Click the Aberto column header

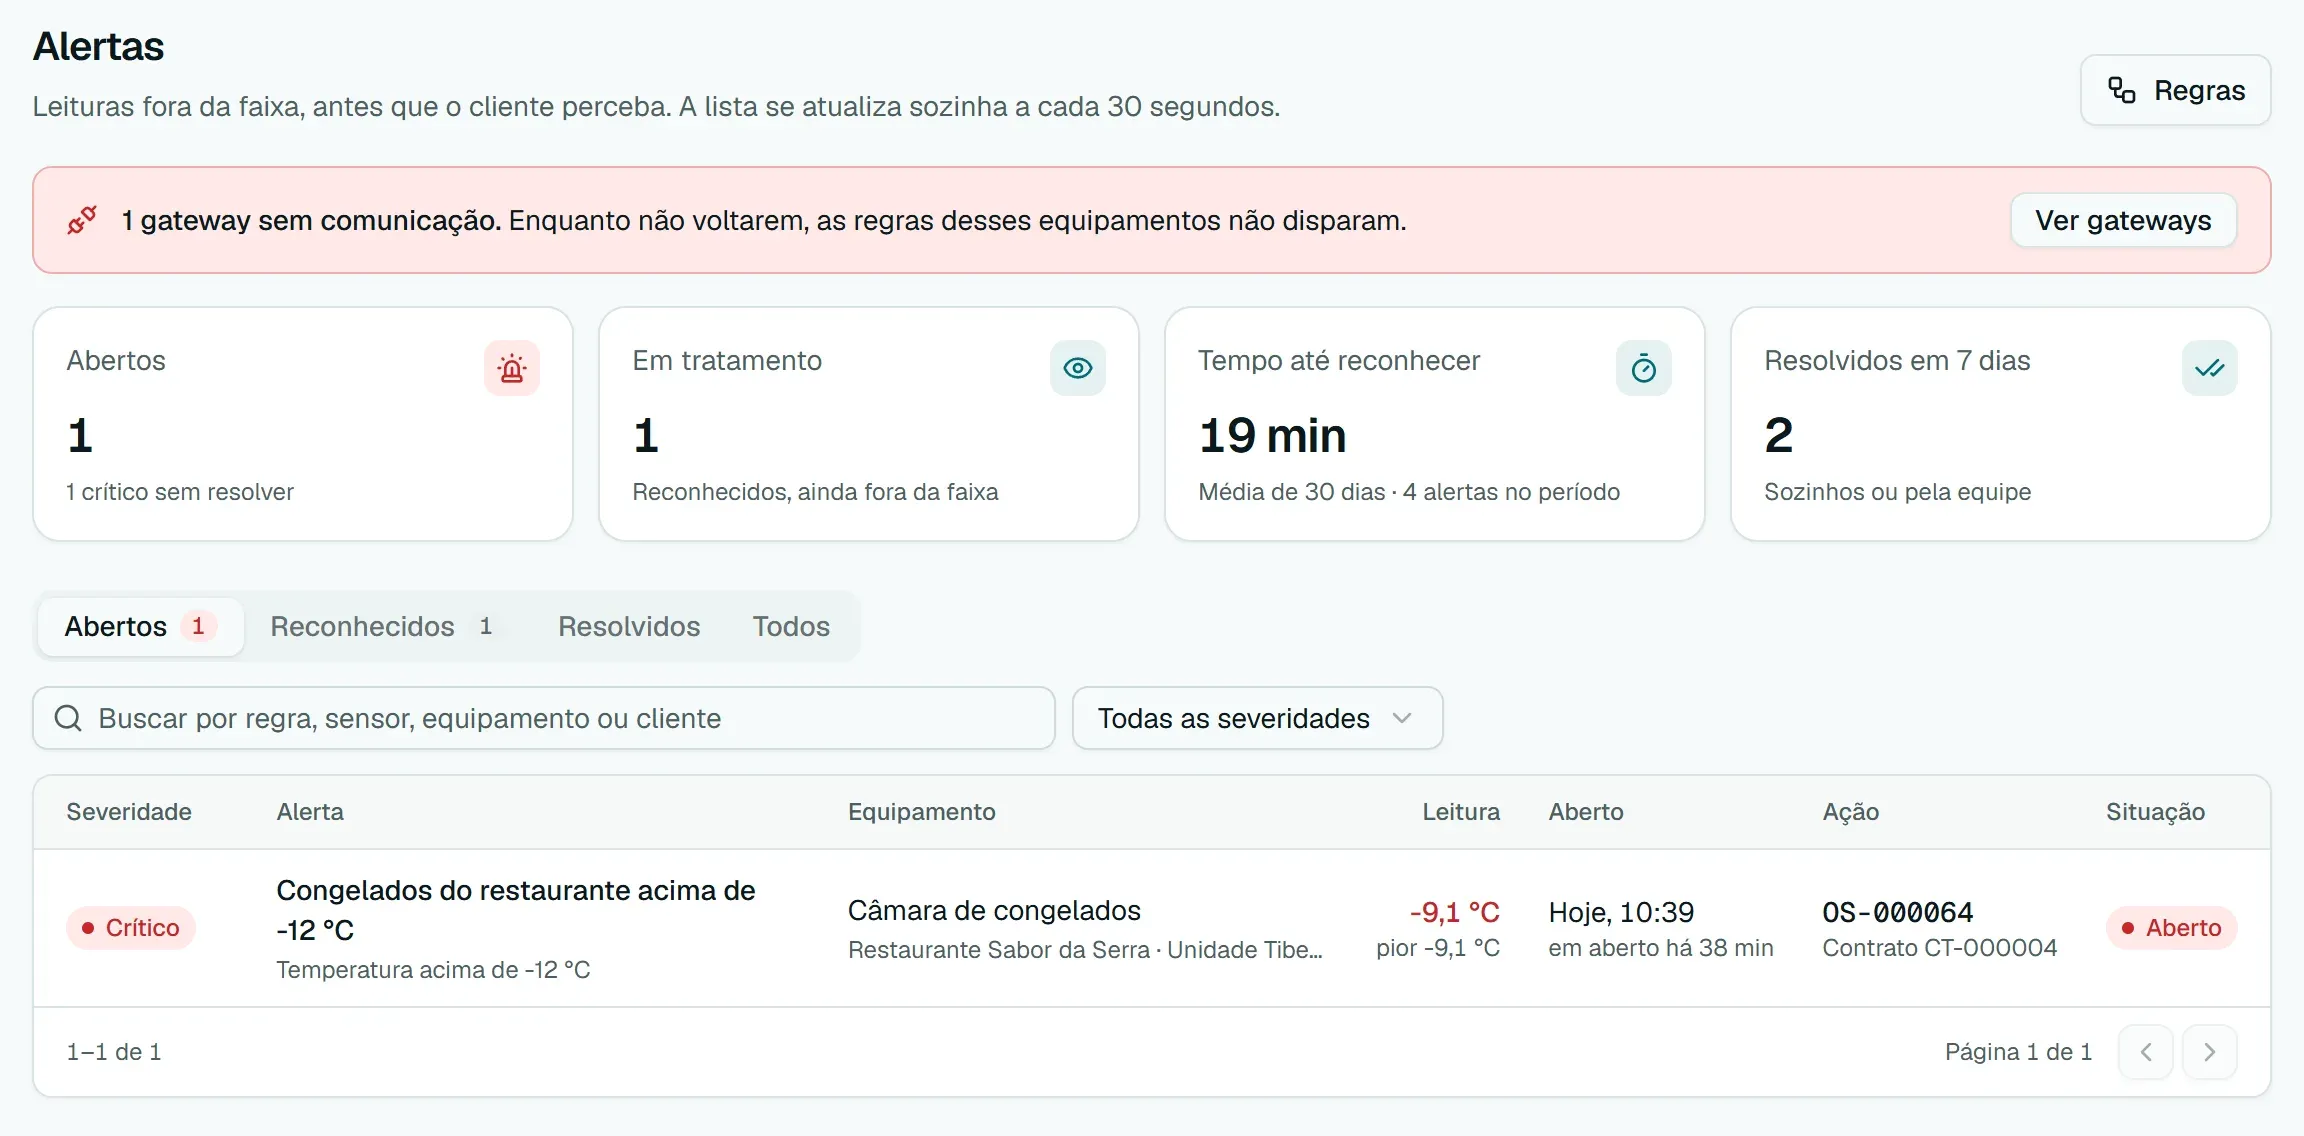1586,812
